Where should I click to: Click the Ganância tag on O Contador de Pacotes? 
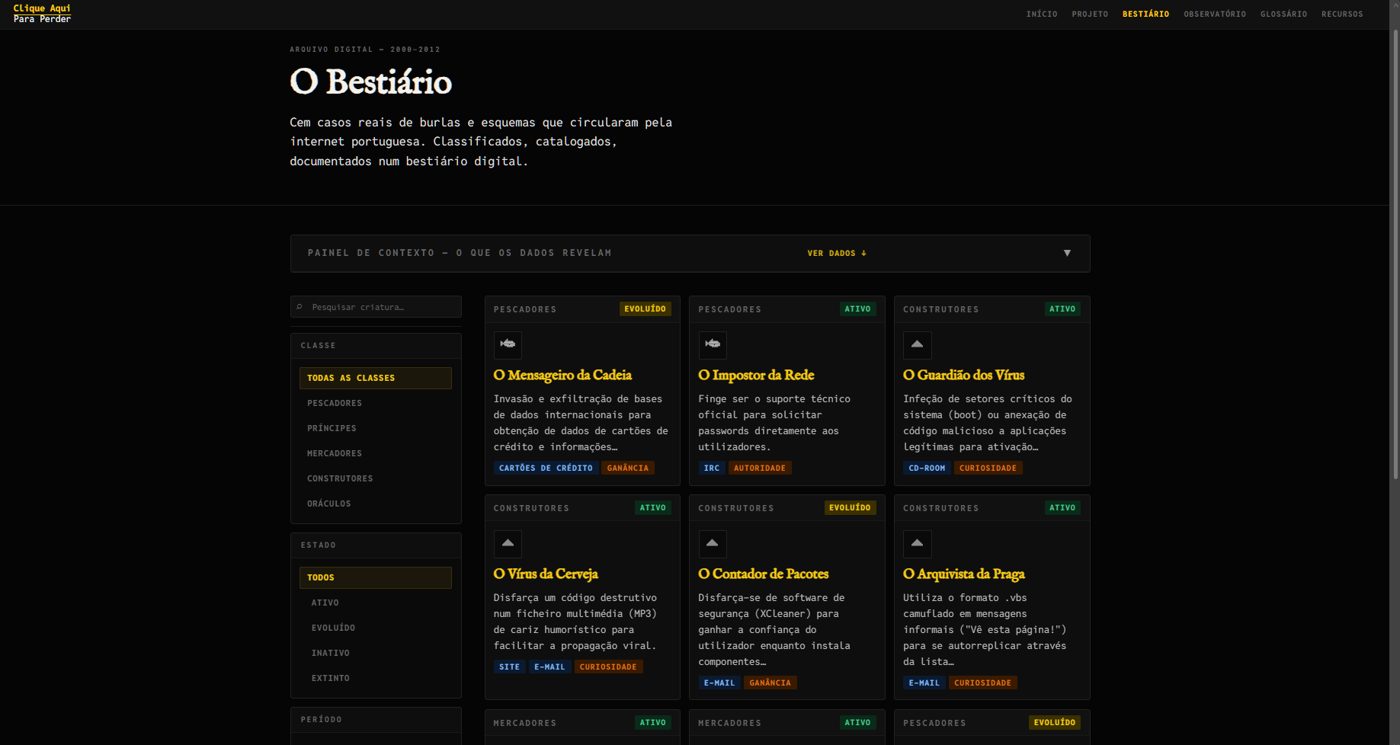point(770,683)
